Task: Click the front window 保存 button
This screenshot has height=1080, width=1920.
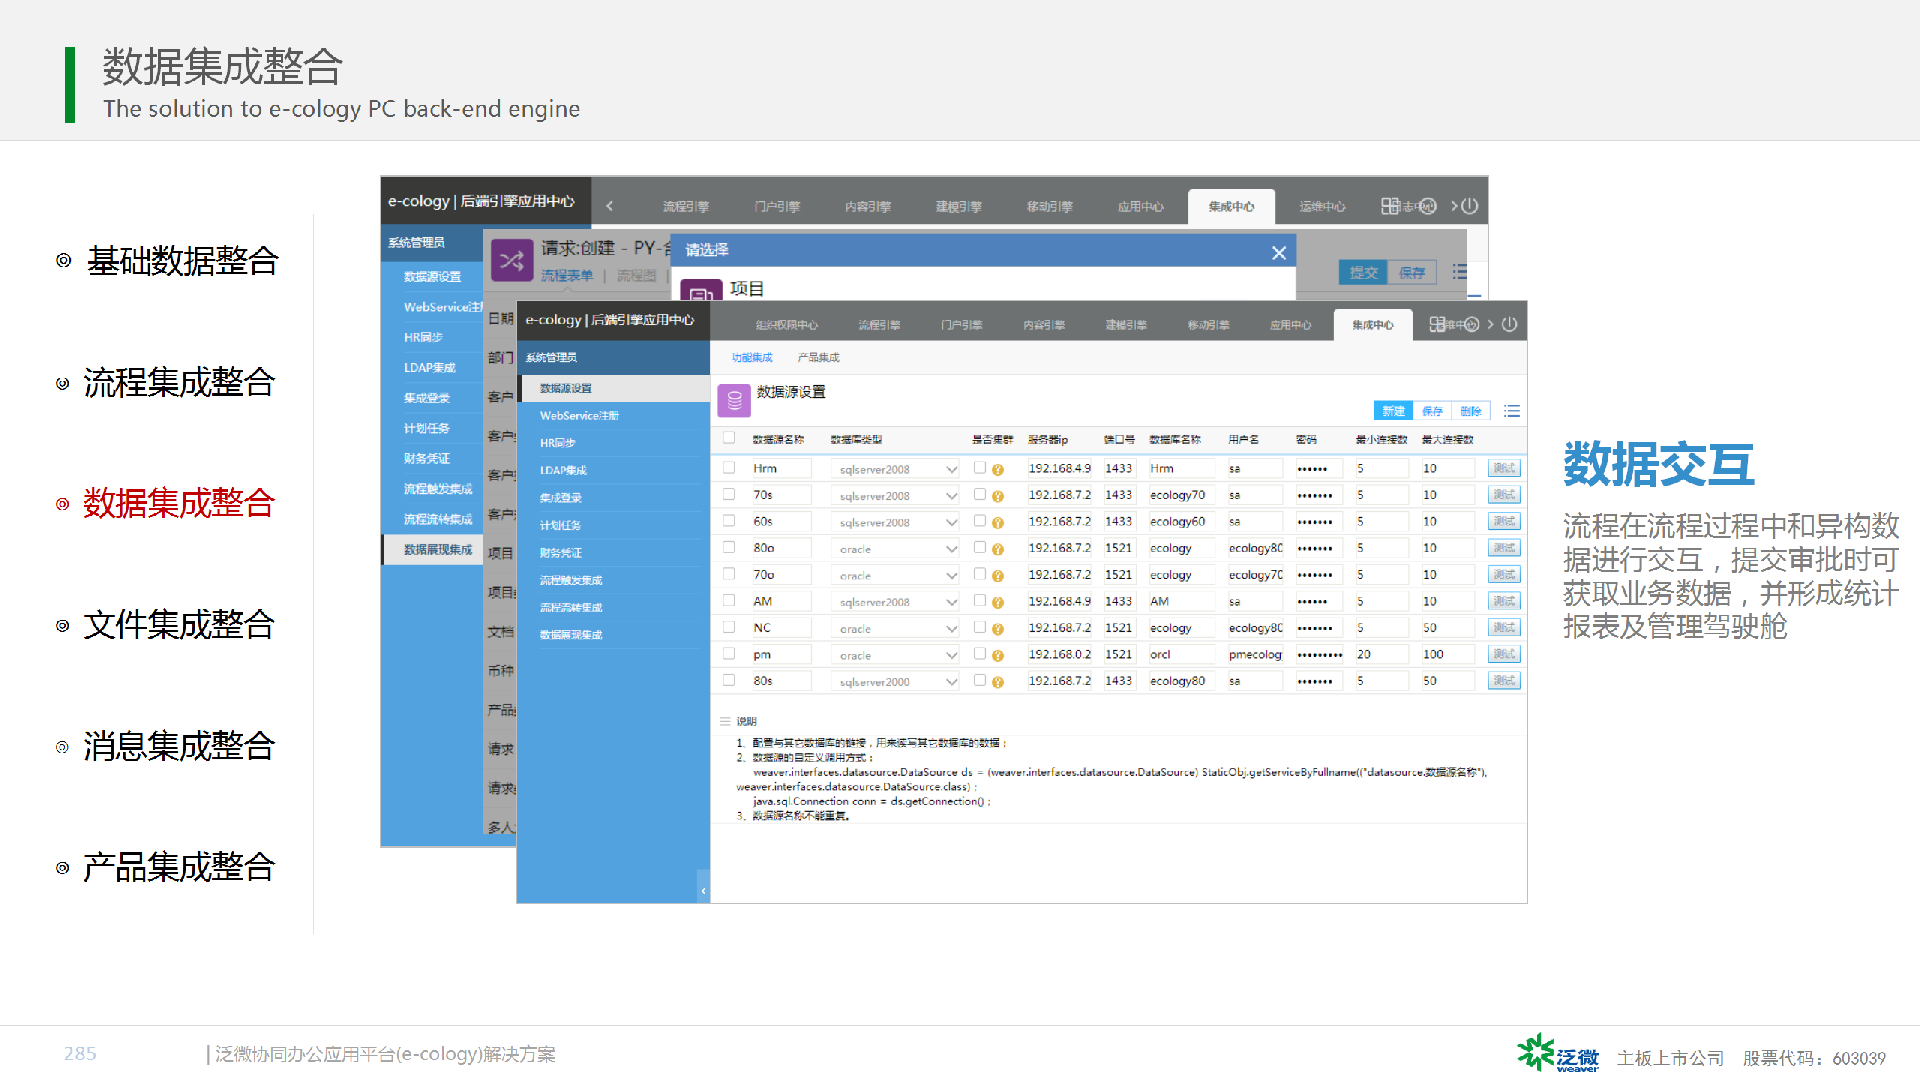Action: (x=1432, y=411)
